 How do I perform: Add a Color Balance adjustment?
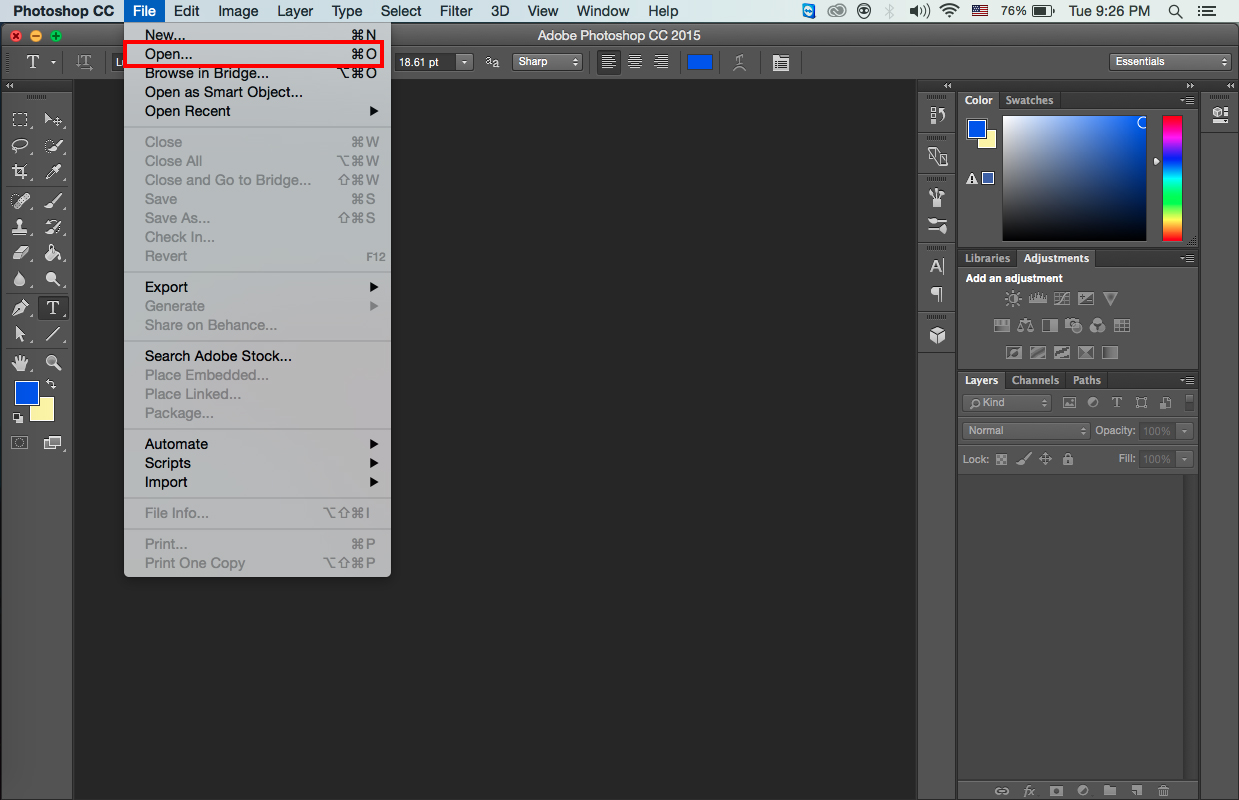[1025, 326]
